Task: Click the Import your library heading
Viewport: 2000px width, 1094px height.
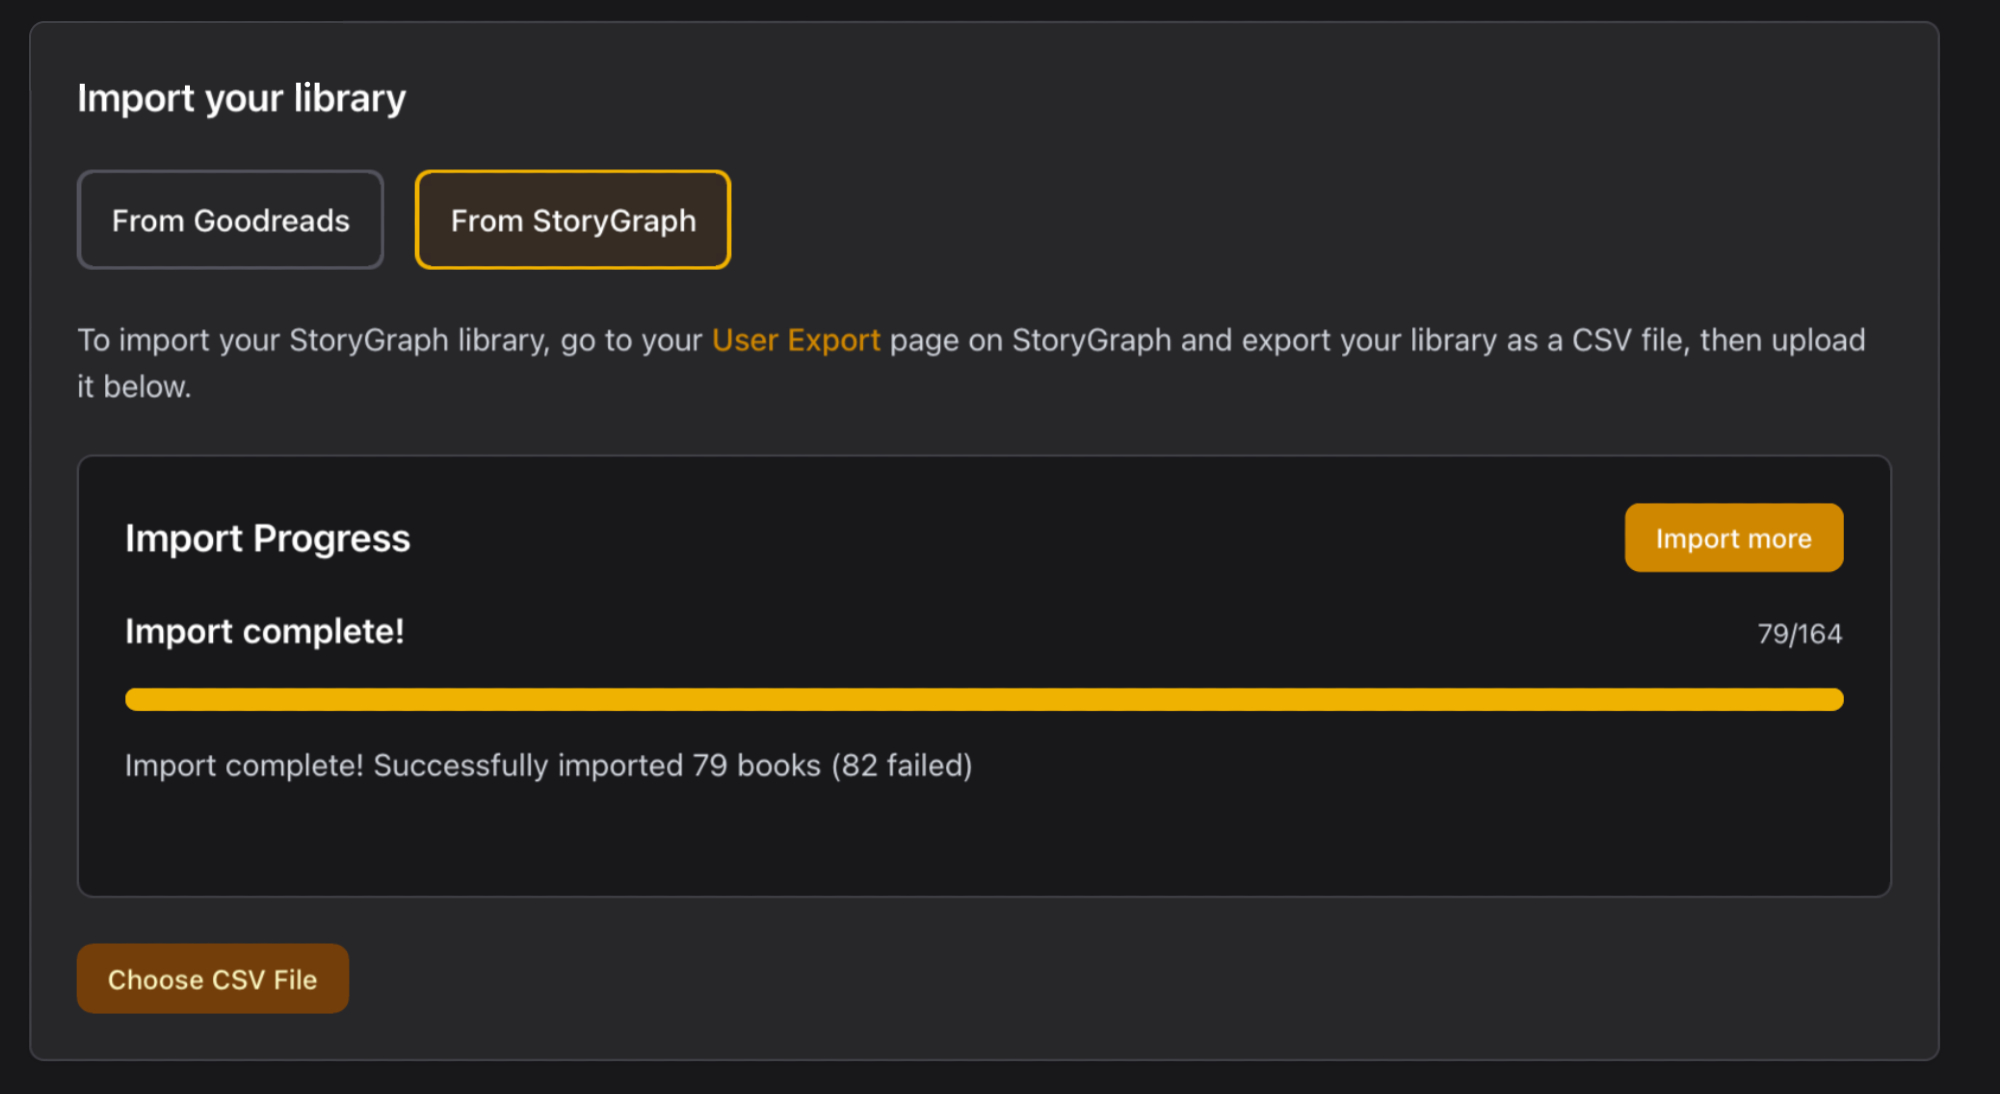Action: (x=242, y=98)
